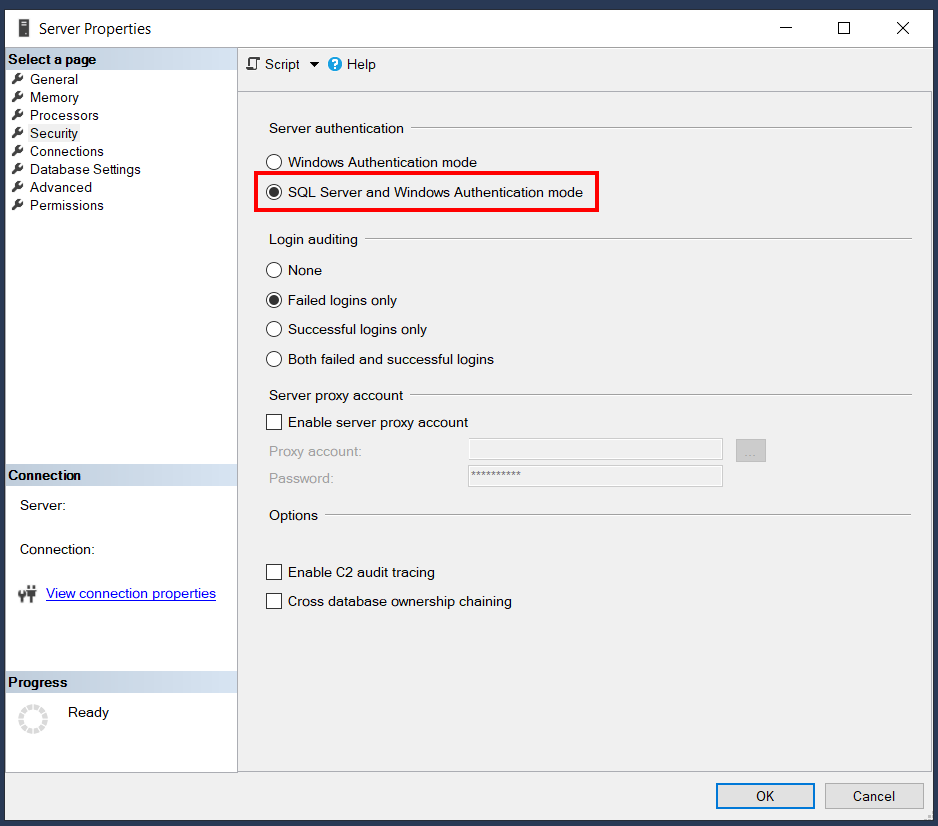Click the OK button
The width and height of the screenshot is (938, 826).
coord(765,796)
